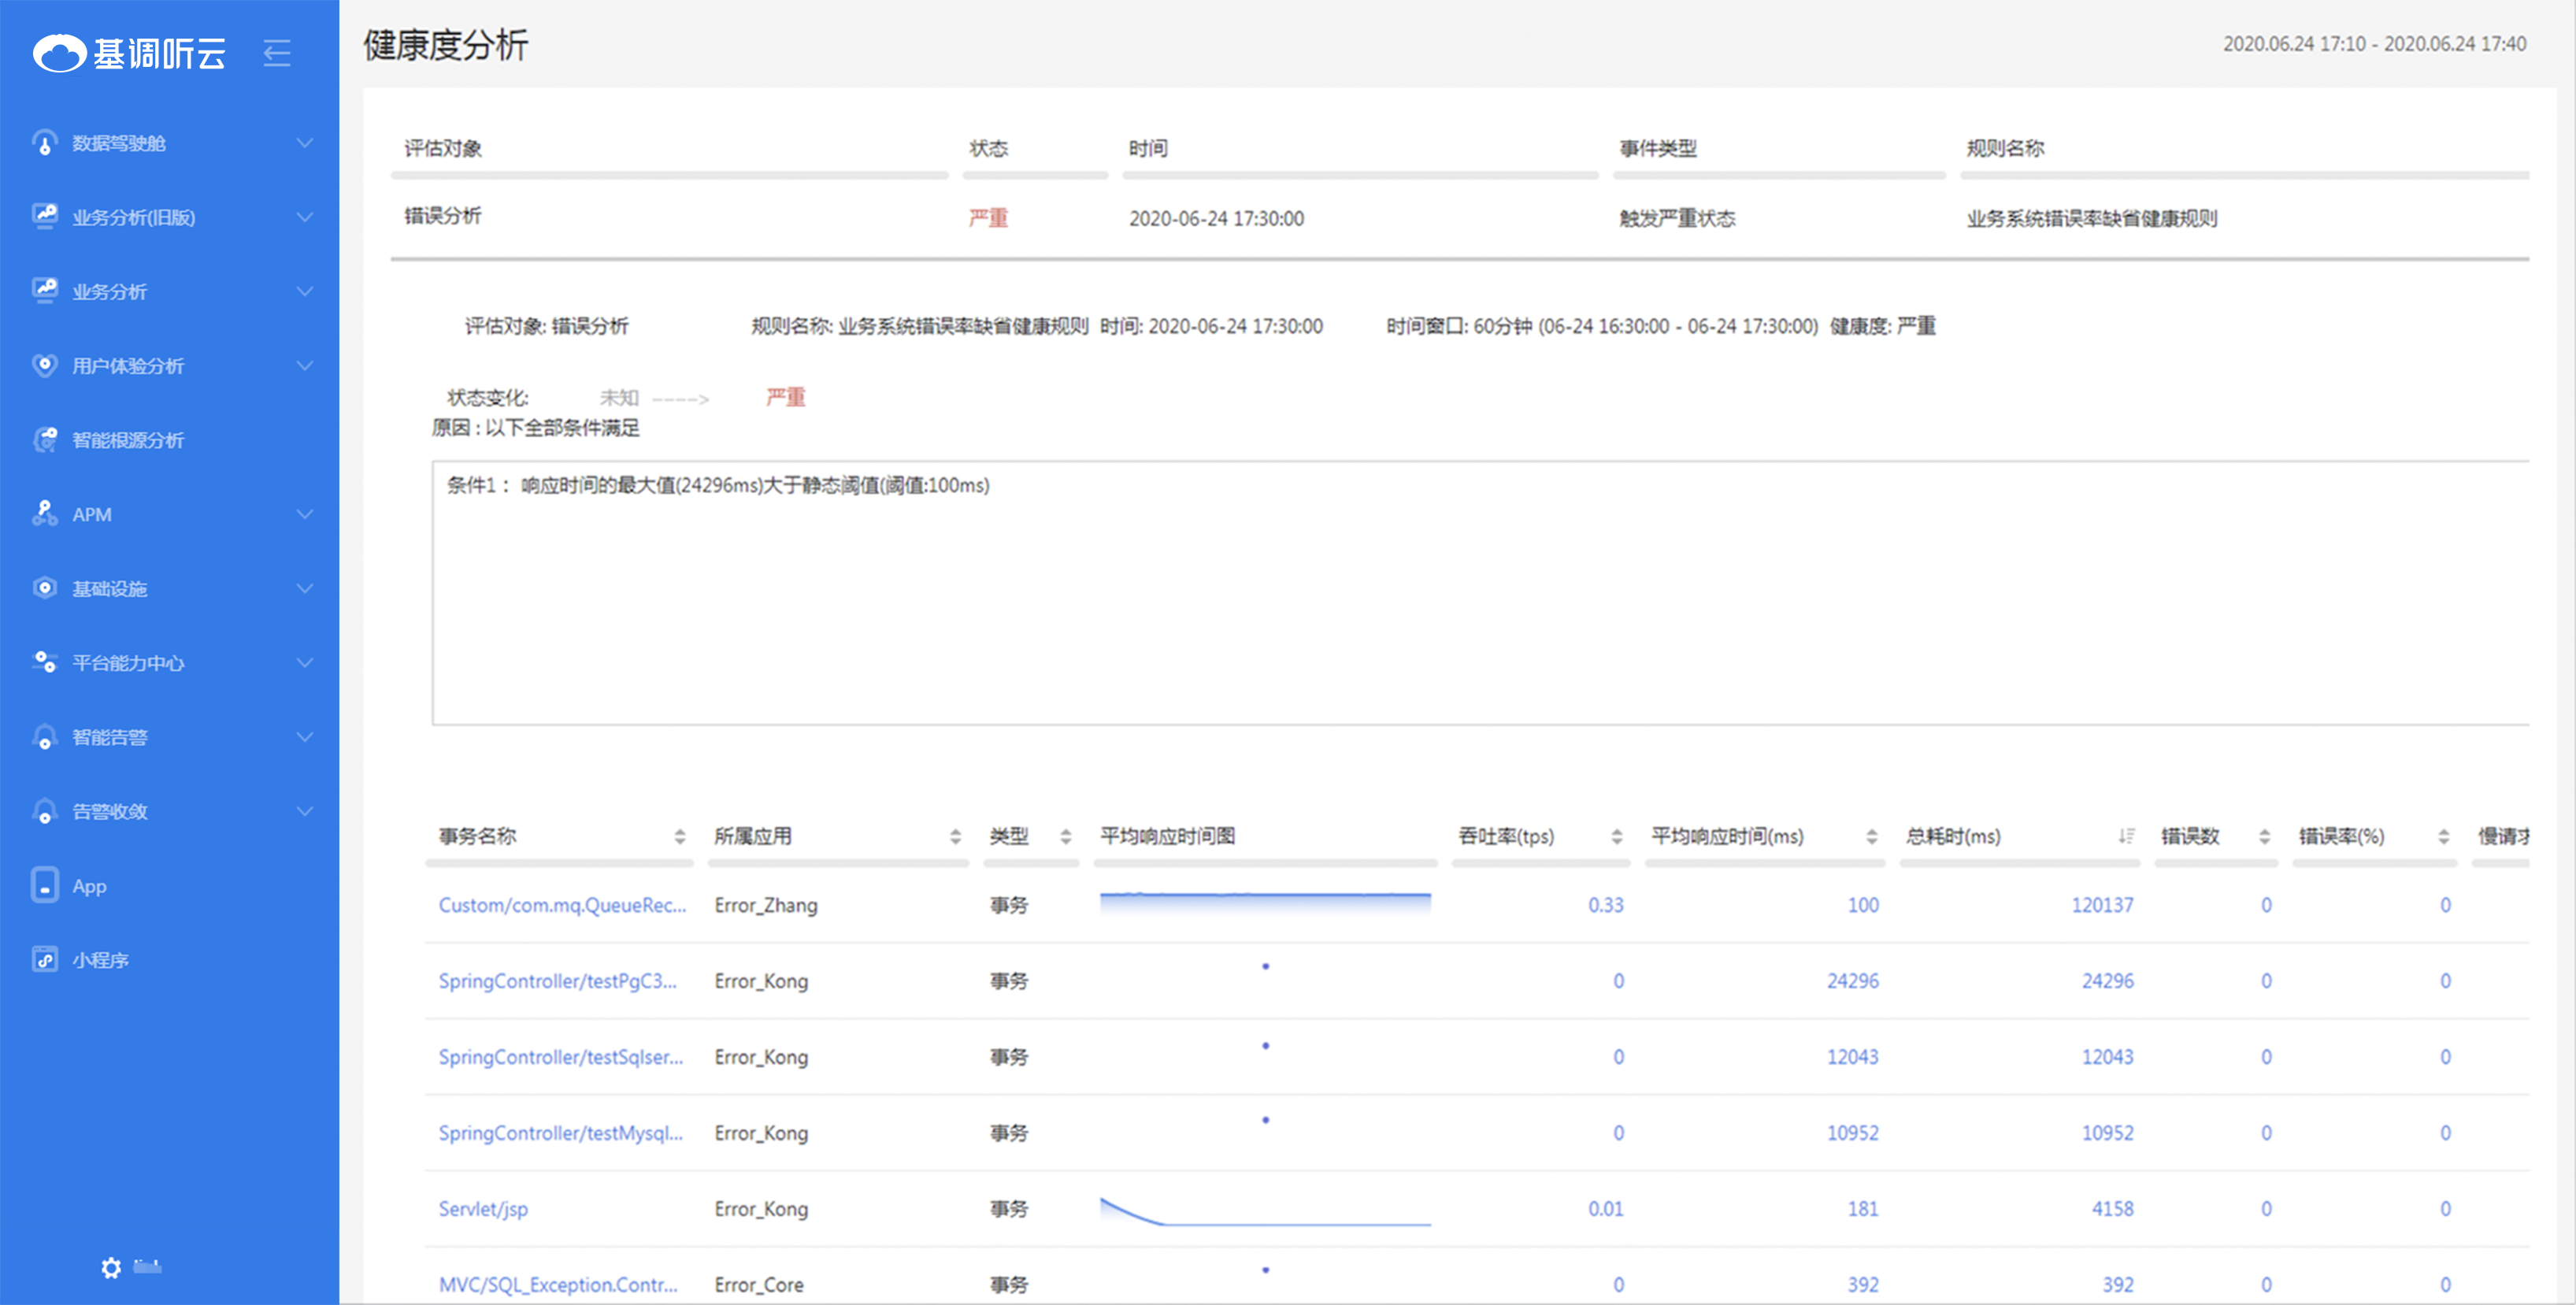The image size is (2576, 1305).
Task: Sort the table by 事务名称 column
Action: pyautogui.click(x=679, y=836)
